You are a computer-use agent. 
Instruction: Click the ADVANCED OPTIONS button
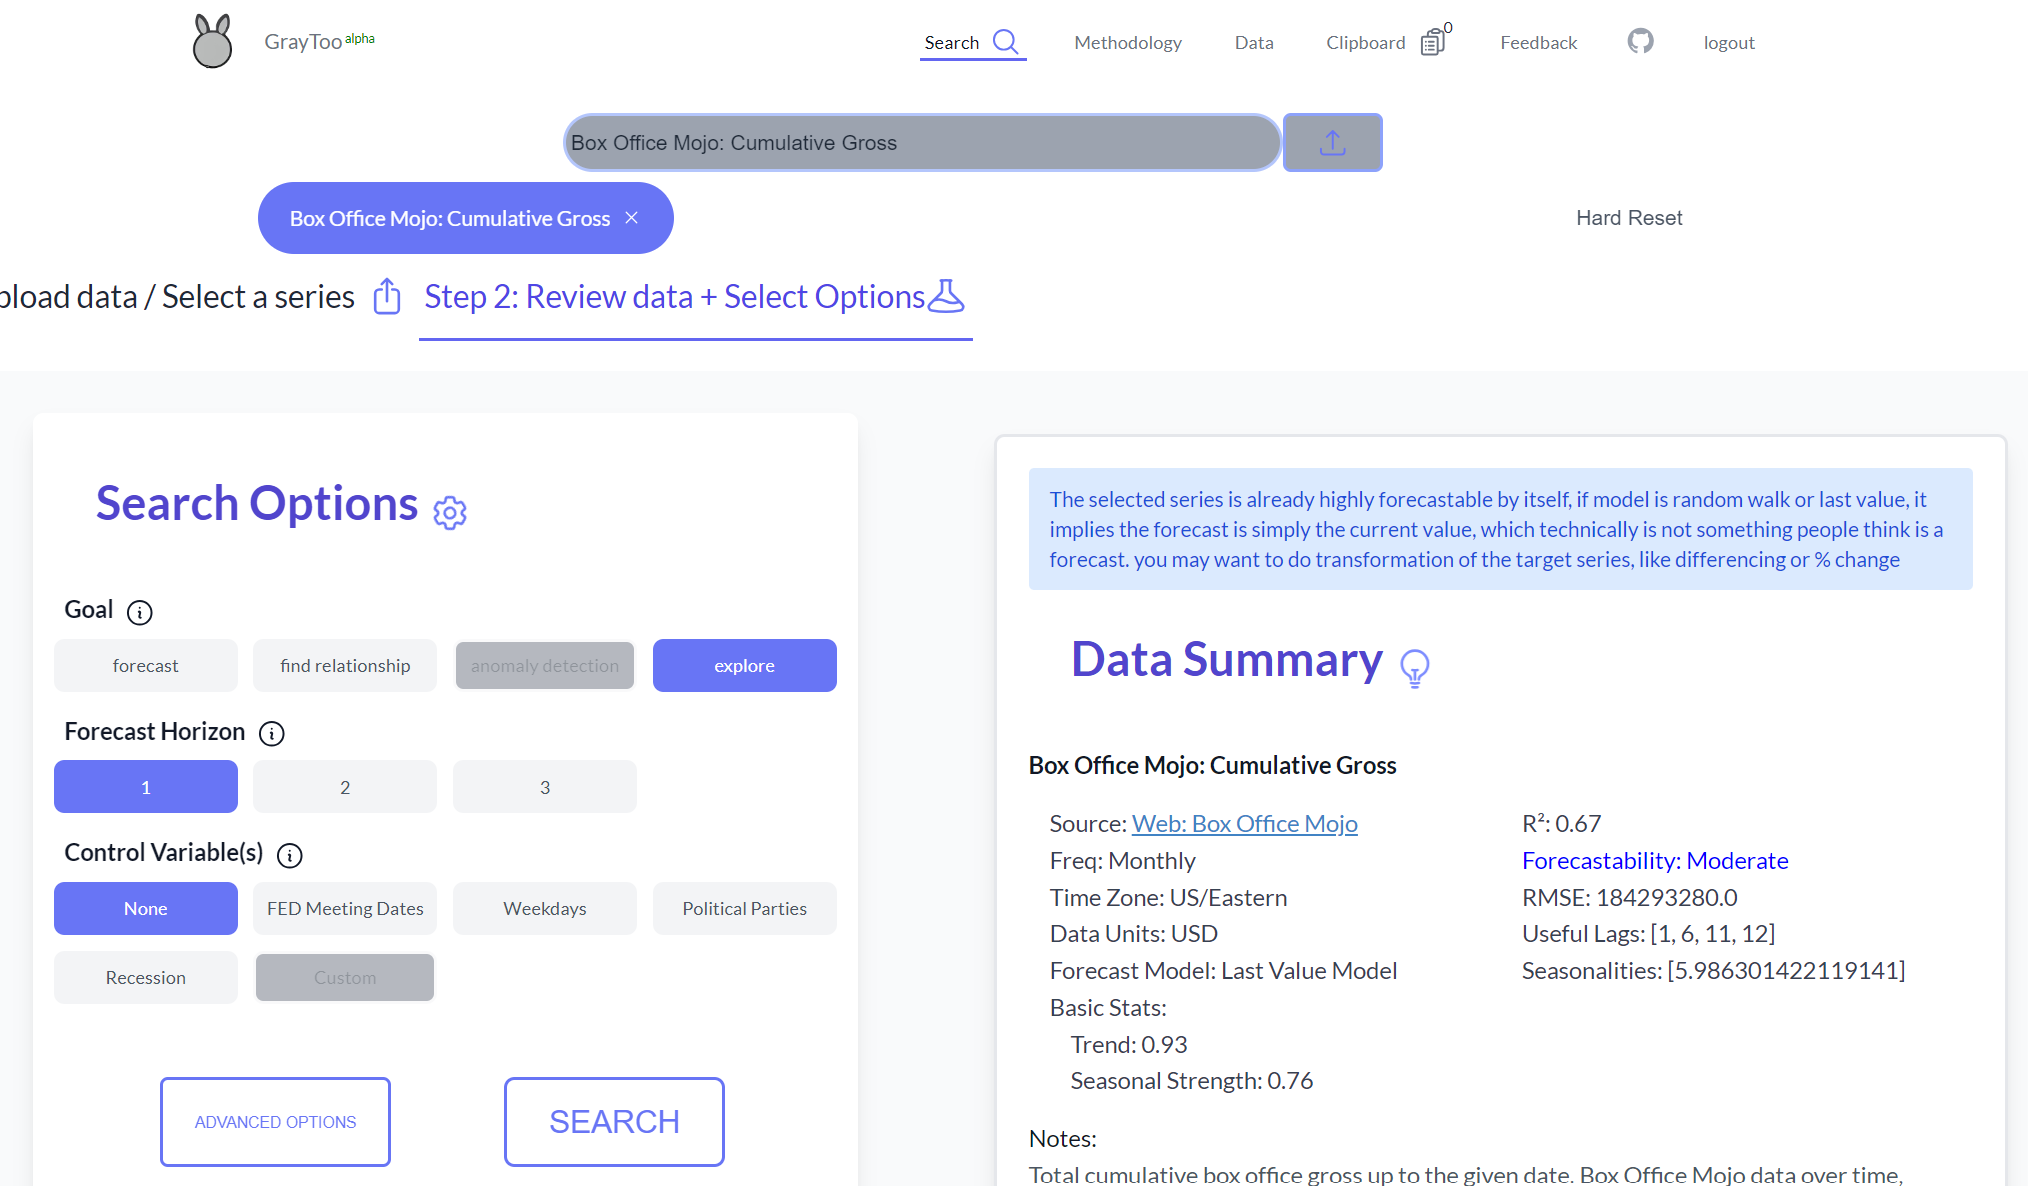tap(275, 1122)
